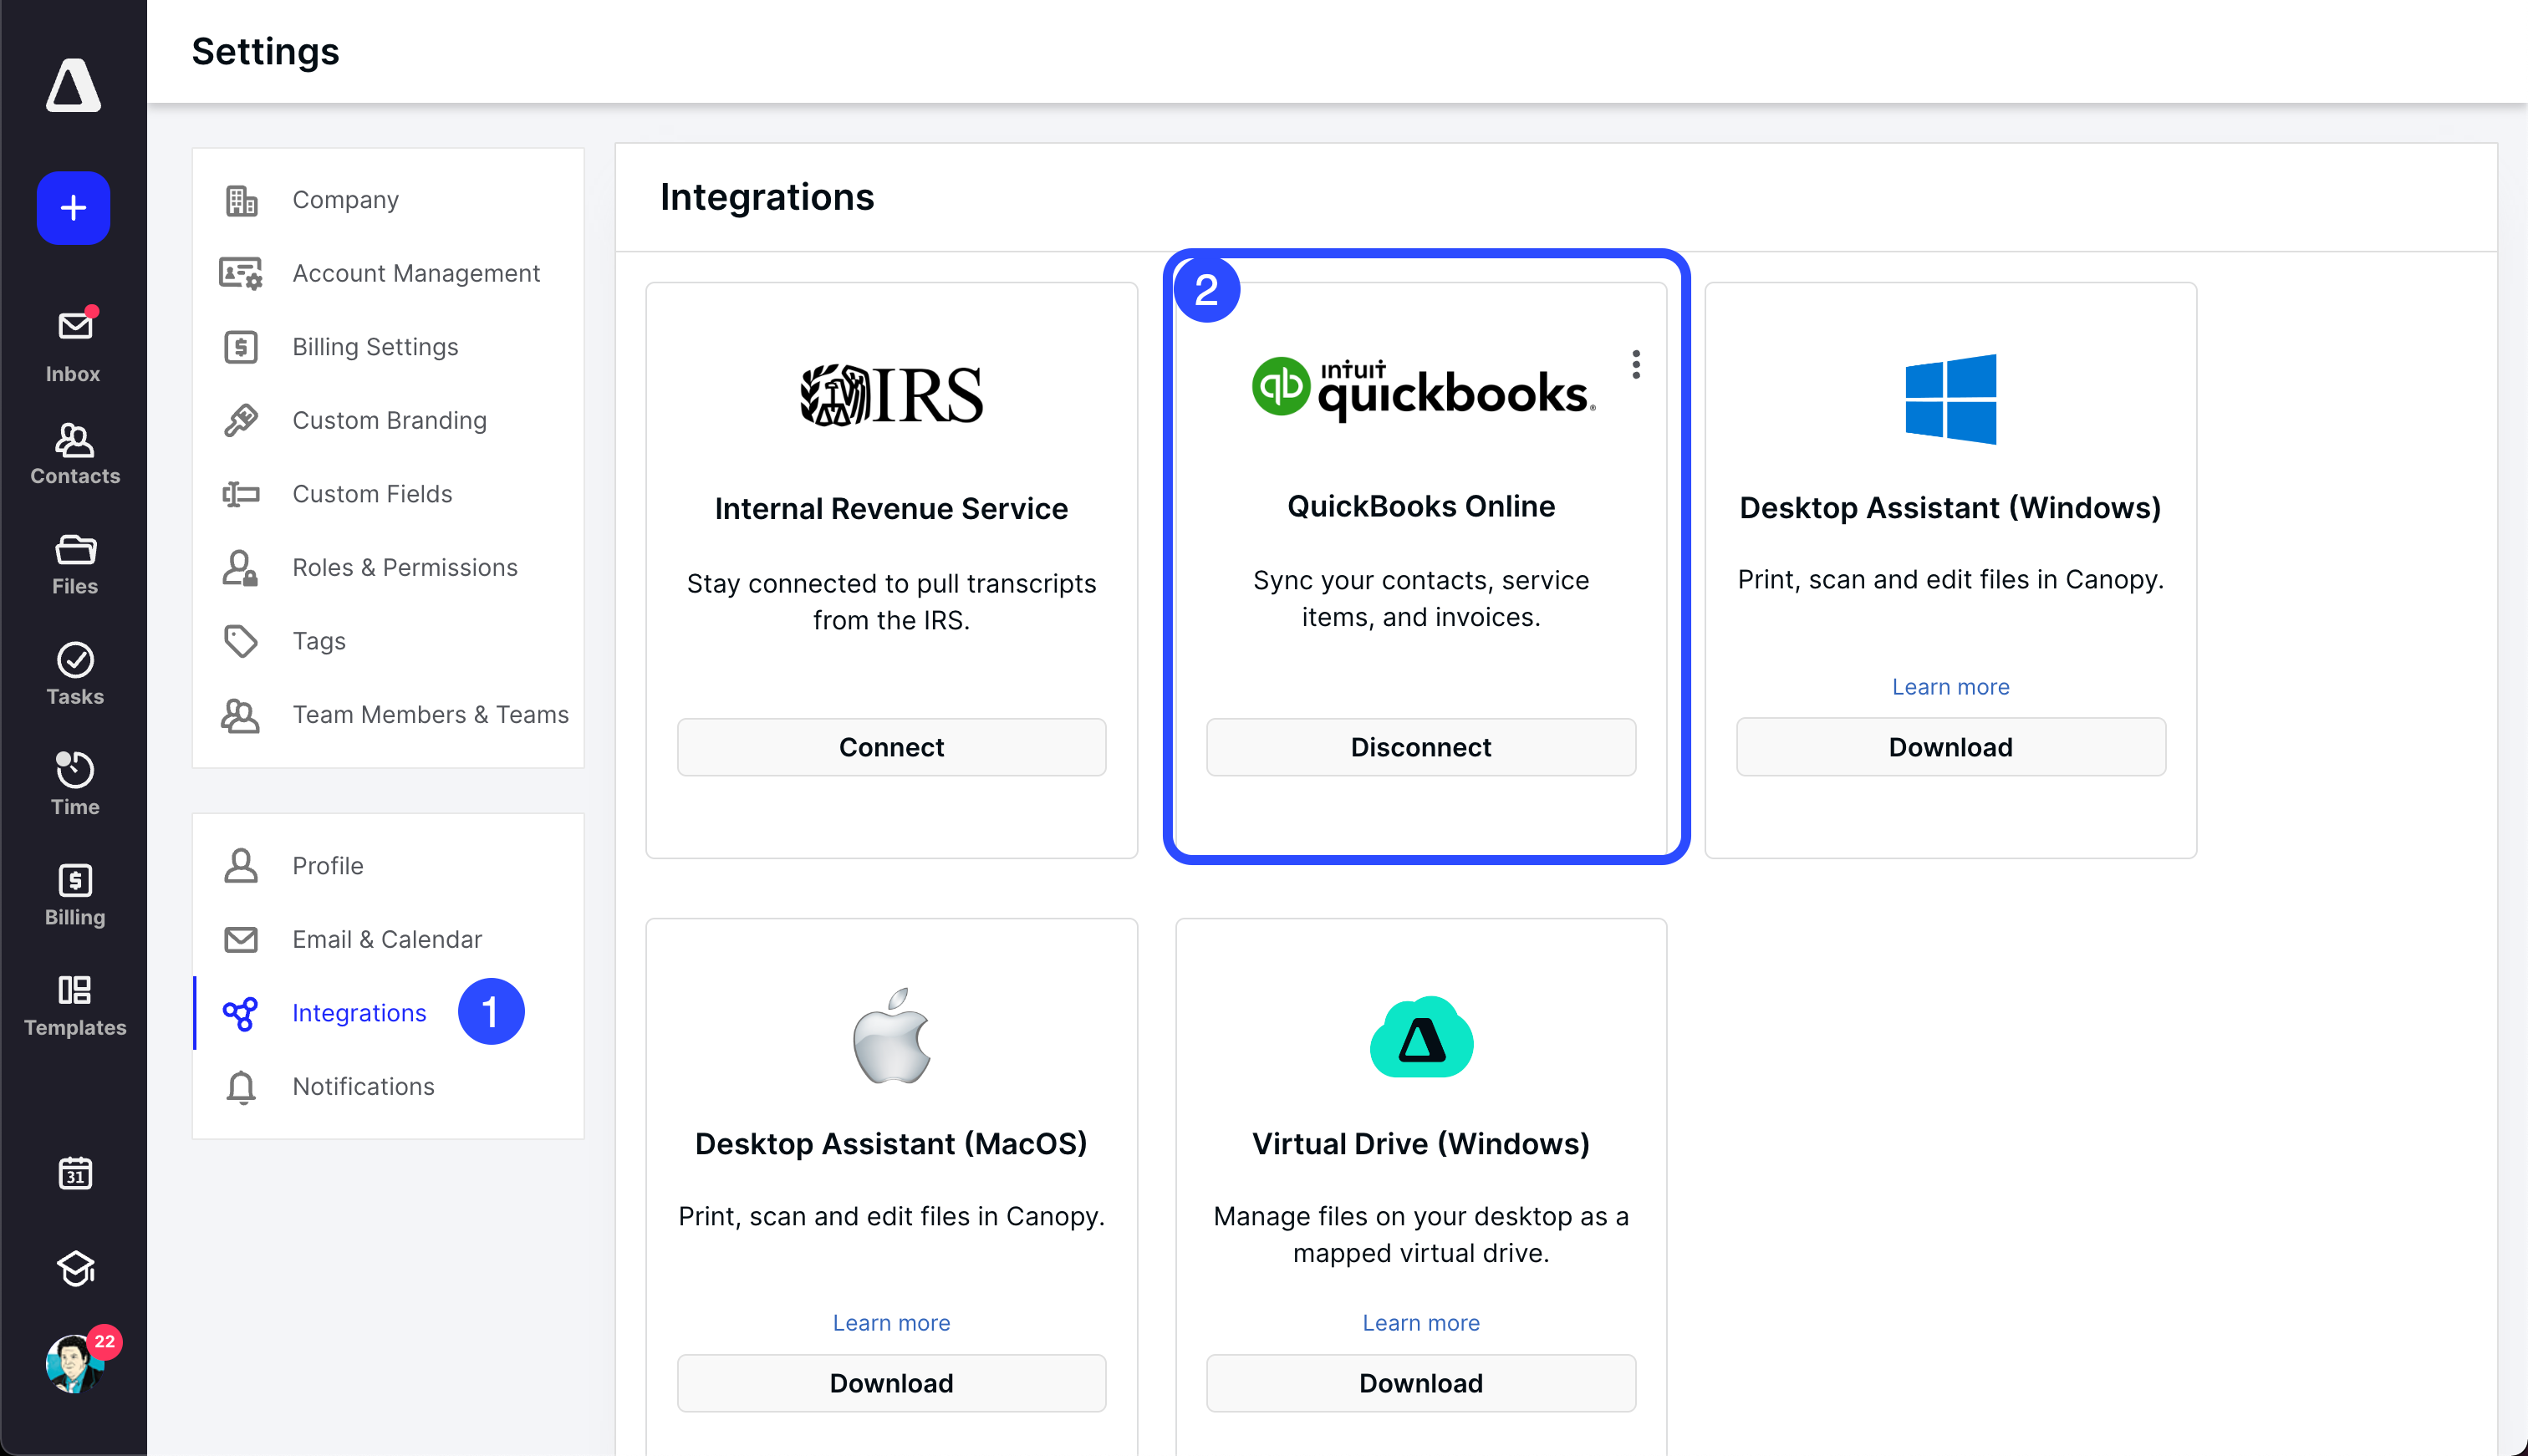Learn more about Desktop Assistant Windows

click(x=1950, y=685)
